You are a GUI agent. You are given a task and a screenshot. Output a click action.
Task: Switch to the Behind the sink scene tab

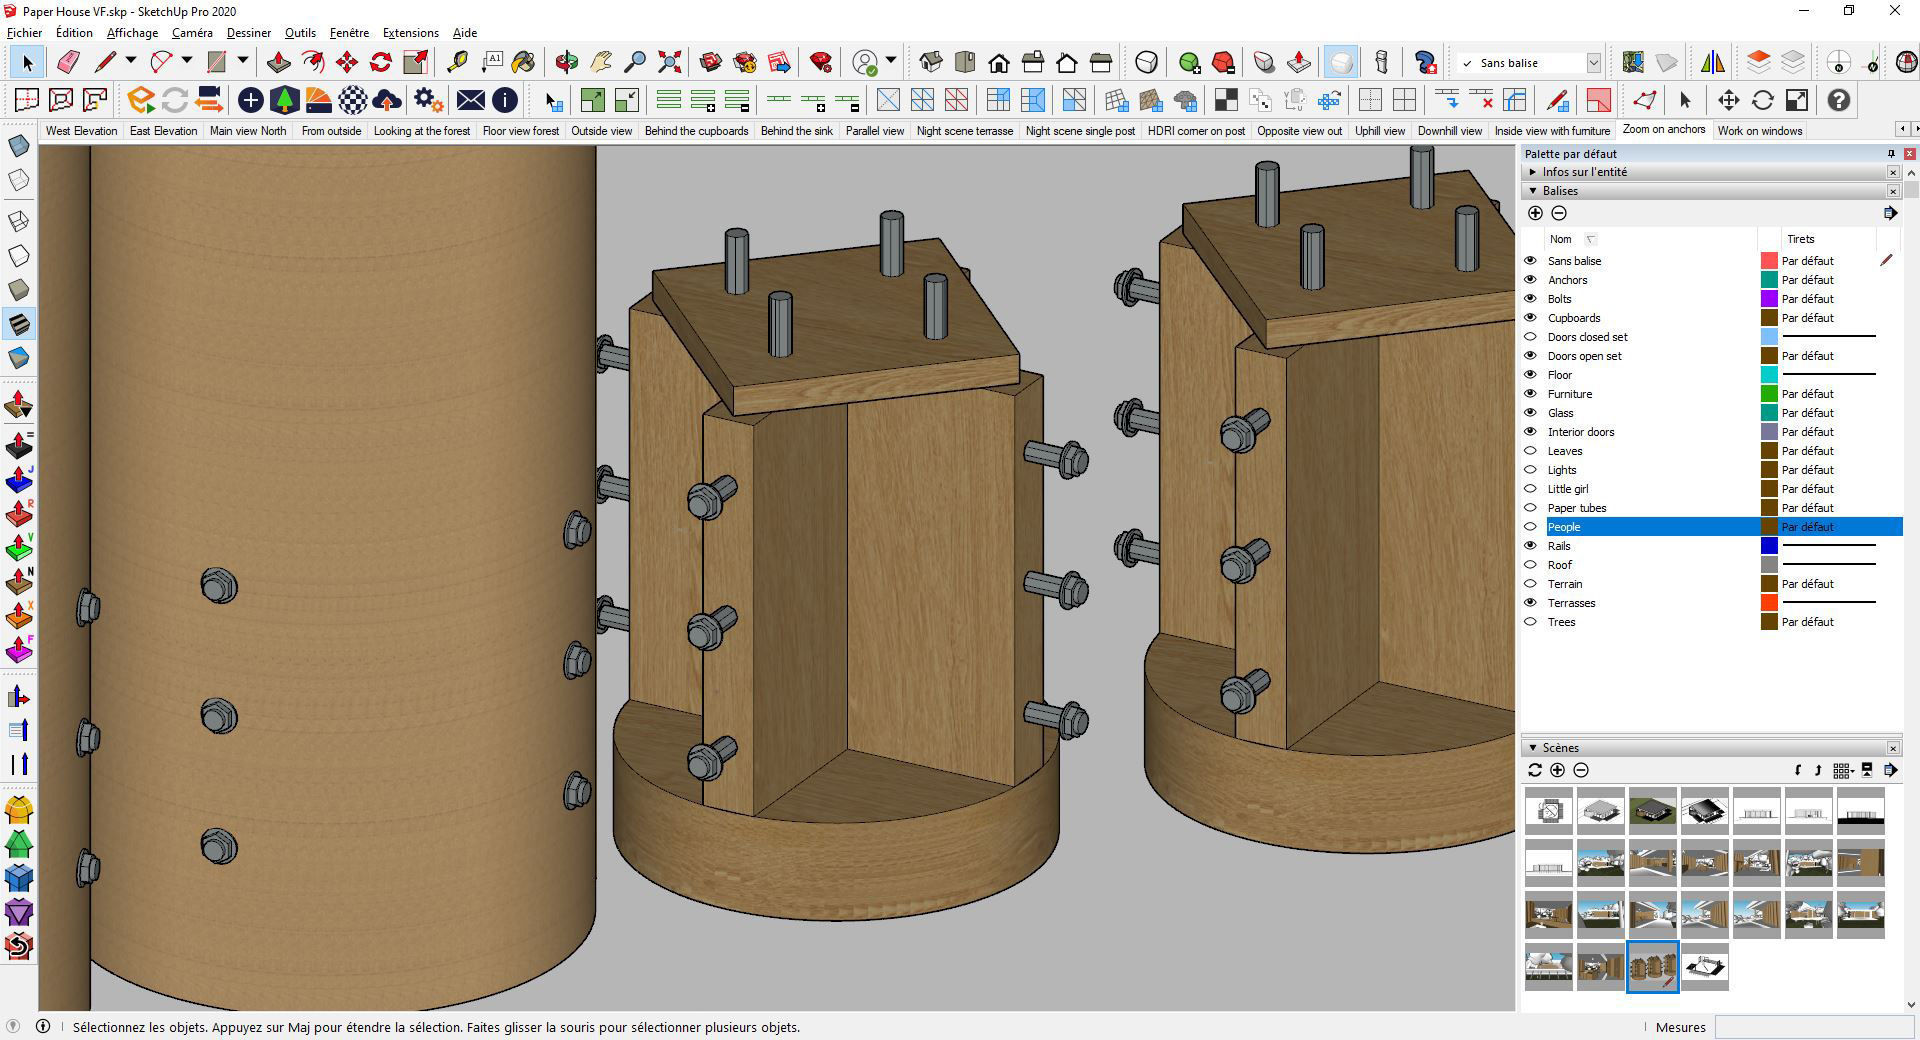click(x=796, y=131)
